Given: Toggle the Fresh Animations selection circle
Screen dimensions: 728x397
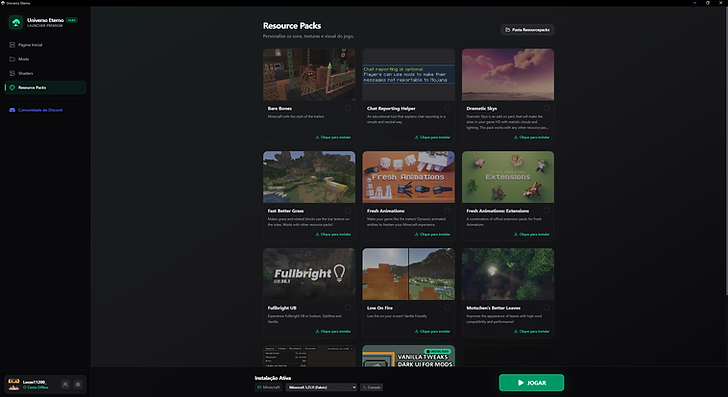Looking at the screenshot, I should pos(447,211).
